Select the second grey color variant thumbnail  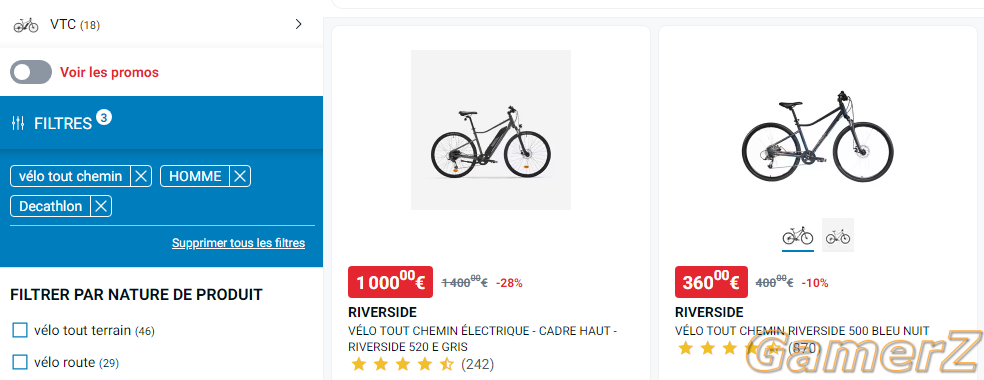pyautogui.click(x=838, y=235)
